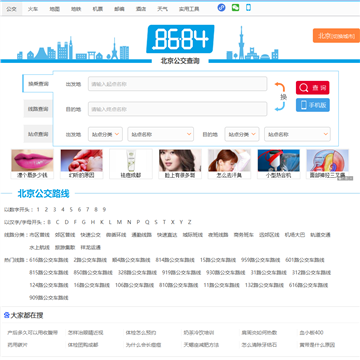Select the 站点查询 side tab
The height and width of the screenshot is (360, 360).
click(x=38, y=134)
